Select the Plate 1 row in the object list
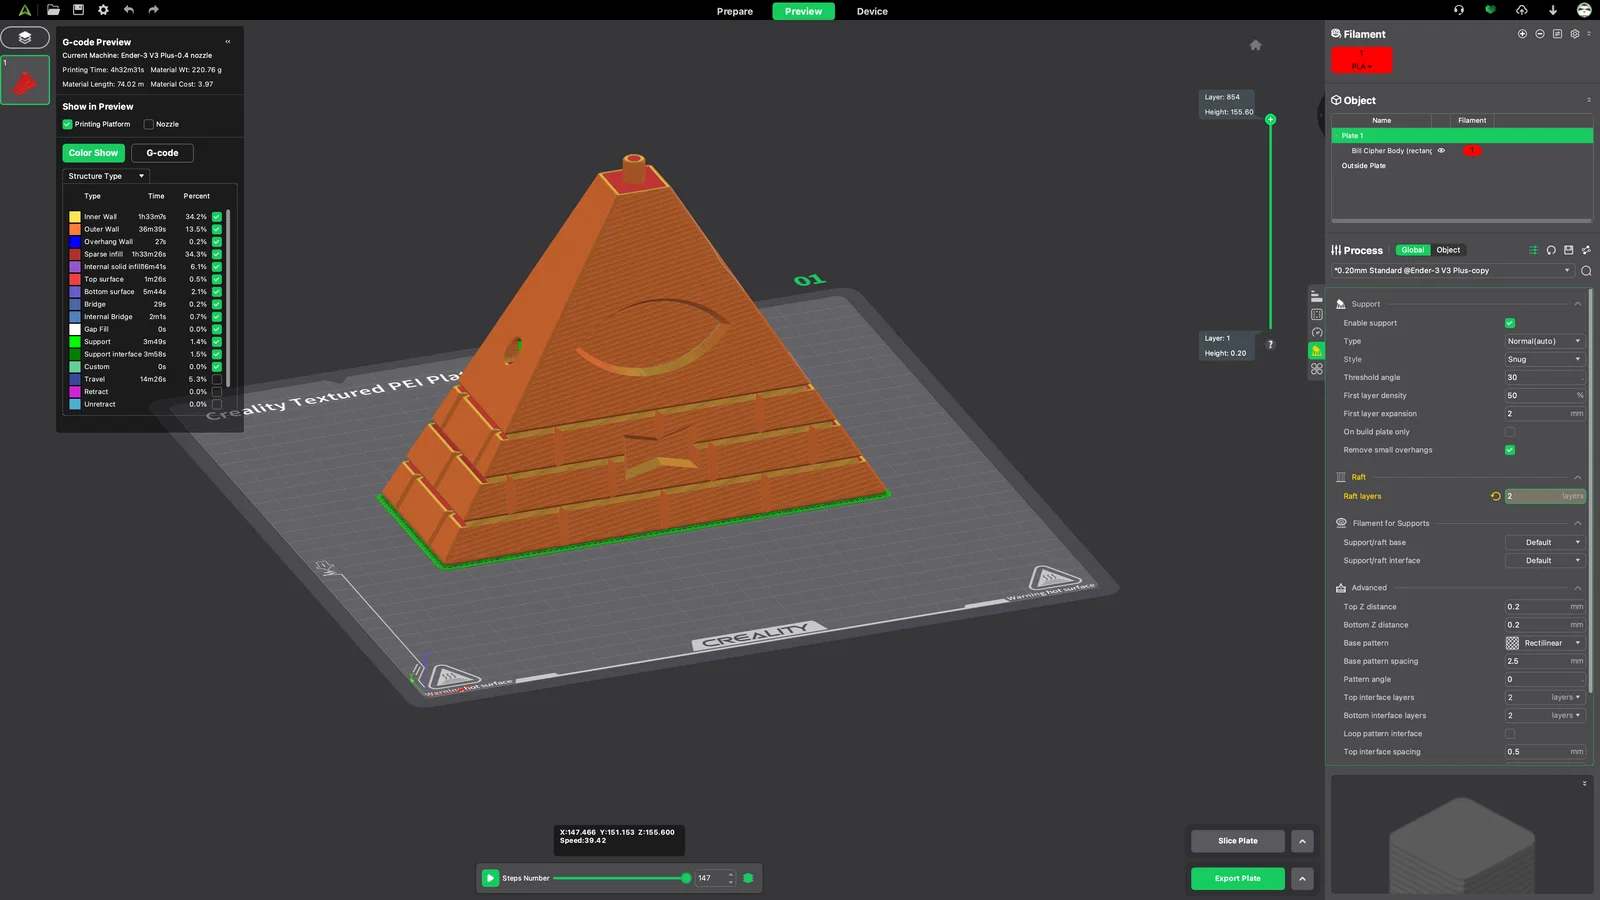1600x900 pixels. click(1462, 136)
